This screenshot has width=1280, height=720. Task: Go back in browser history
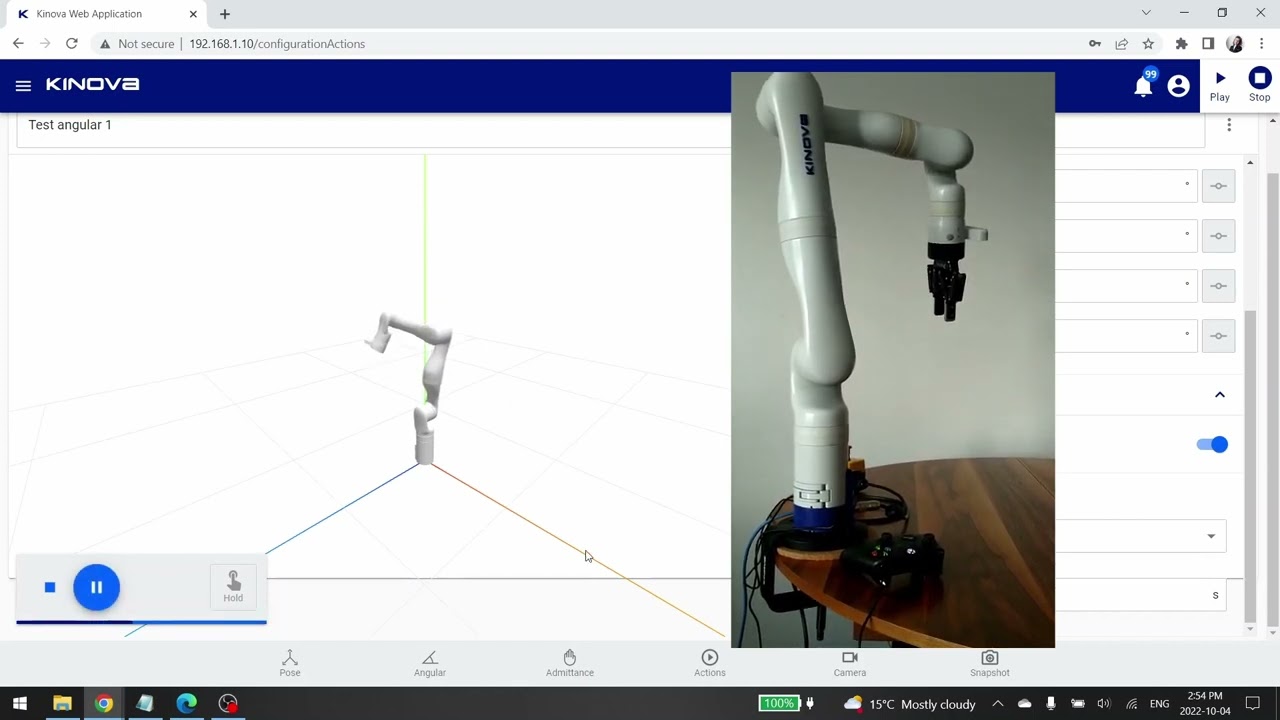point(18,44)
